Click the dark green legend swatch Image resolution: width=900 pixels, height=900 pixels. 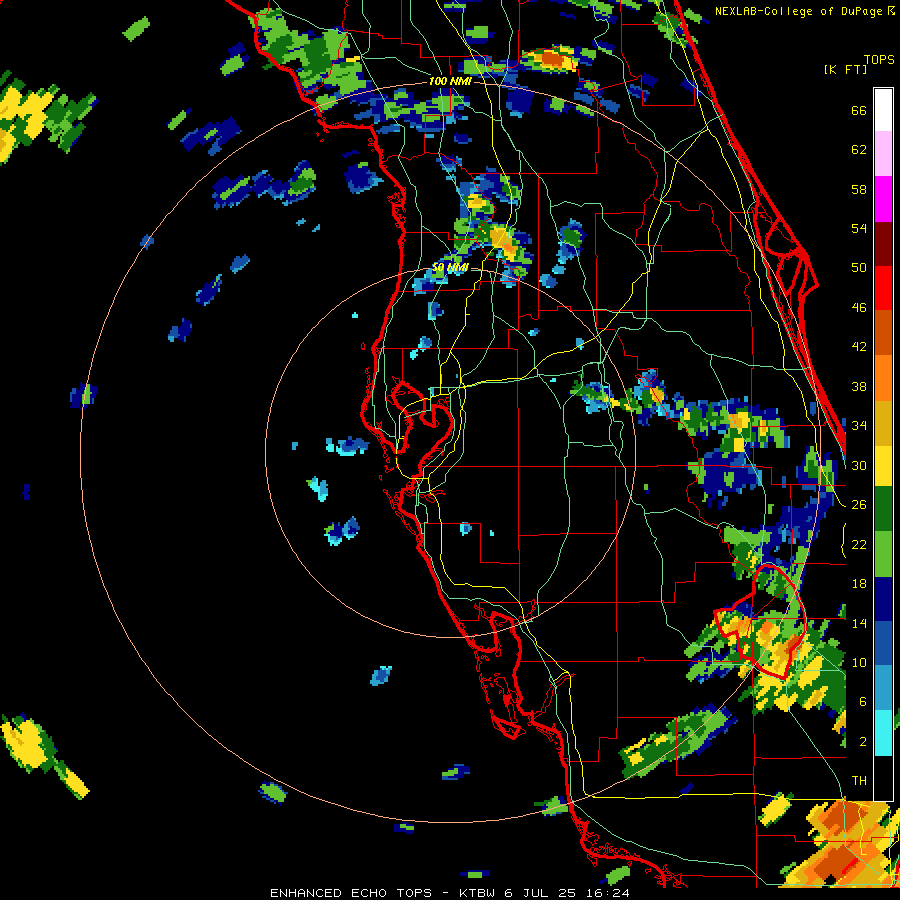(883, 509)
